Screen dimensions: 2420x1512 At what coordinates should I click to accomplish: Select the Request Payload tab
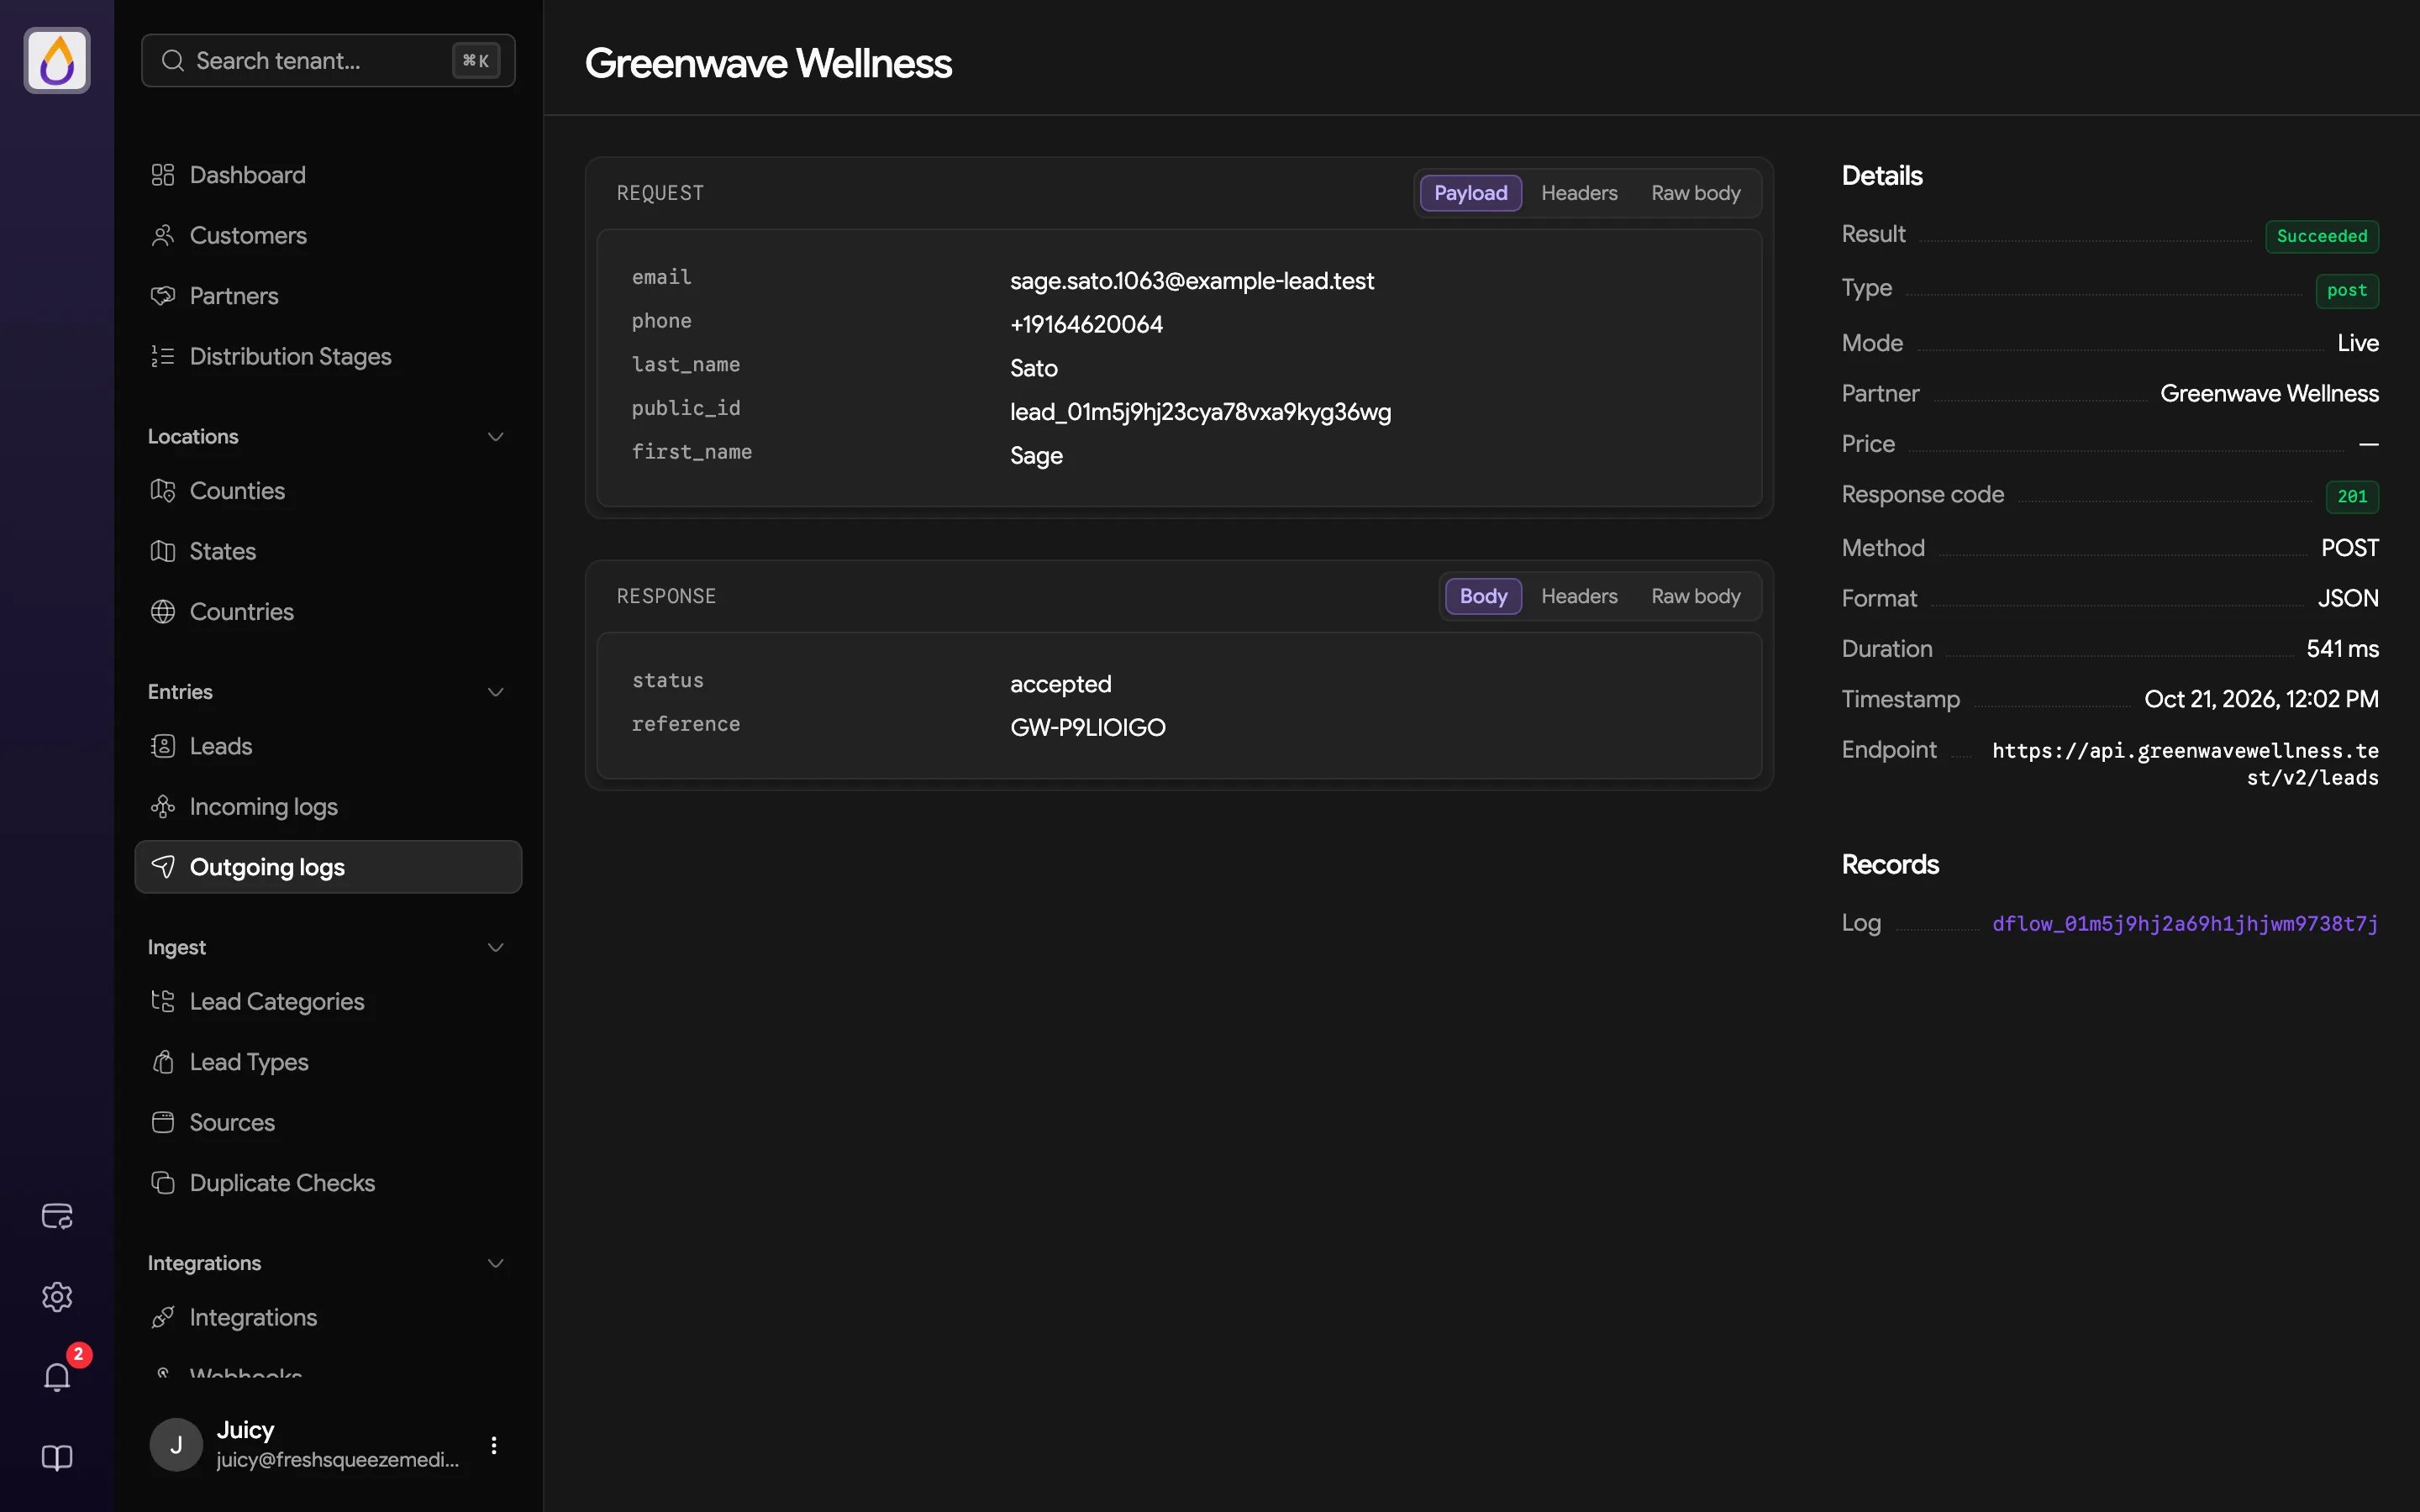(x=1470, y=193)
